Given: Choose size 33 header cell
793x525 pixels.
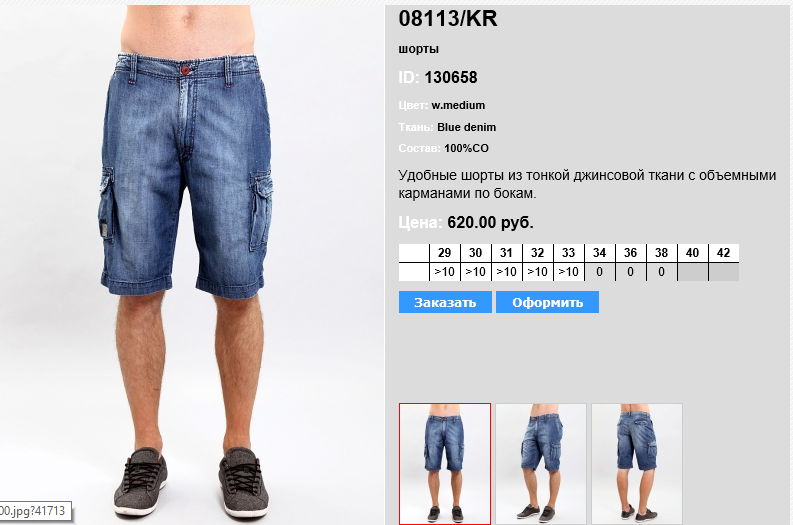Looking at the screenshot, I should (x=568, y=253).
